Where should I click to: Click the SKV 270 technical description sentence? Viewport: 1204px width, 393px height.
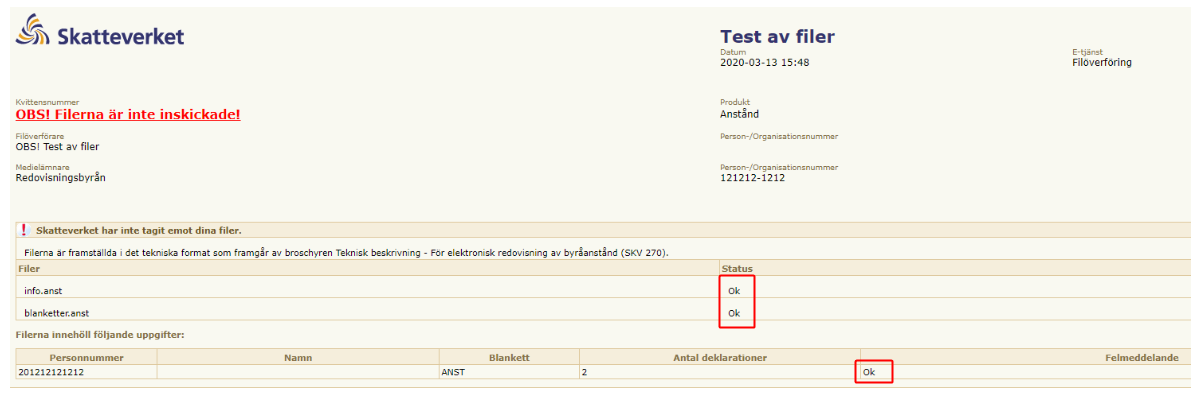pos(346,253)
